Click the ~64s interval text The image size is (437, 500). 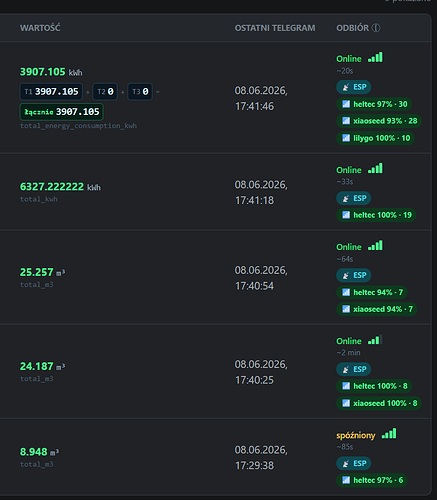(x=345, y=259)
